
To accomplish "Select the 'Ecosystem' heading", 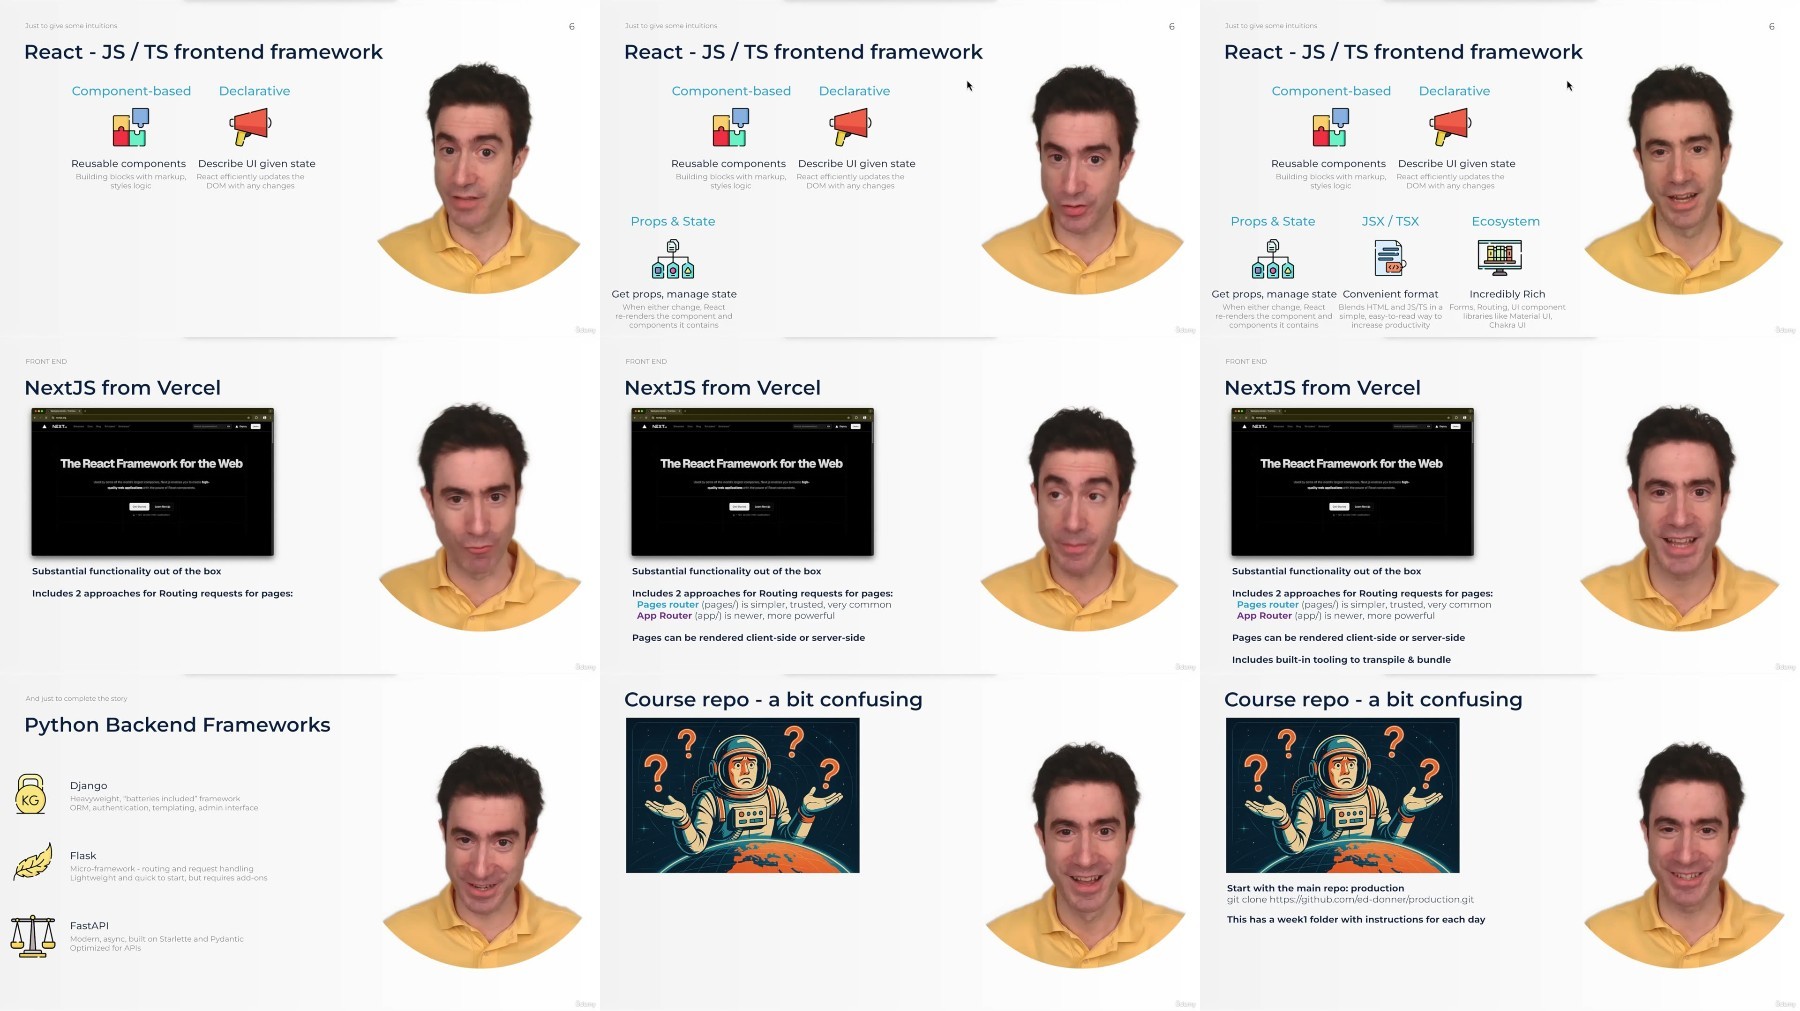I will [1505, 221].
